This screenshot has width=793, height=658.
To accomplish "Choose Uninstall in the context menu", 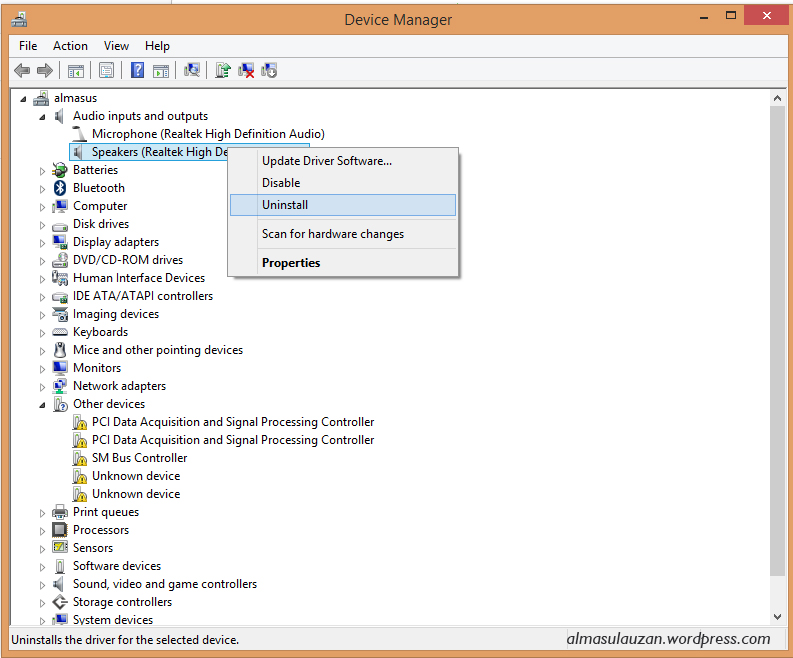I will [343, 205].
